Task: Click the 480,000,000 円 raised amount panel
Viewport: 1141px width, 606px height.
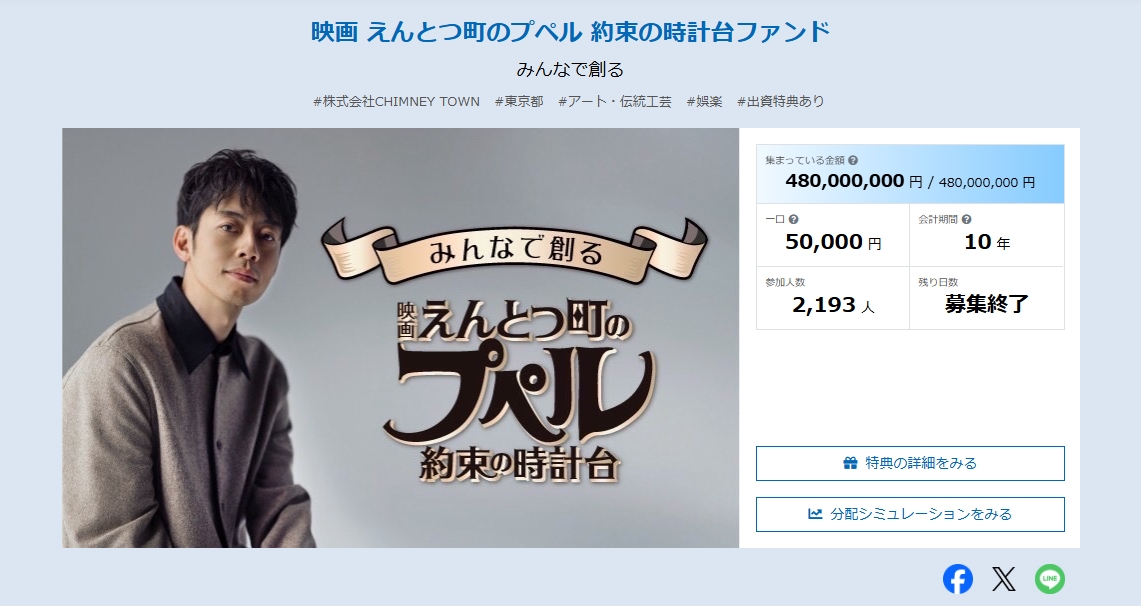Action: [x=910, y=174]
